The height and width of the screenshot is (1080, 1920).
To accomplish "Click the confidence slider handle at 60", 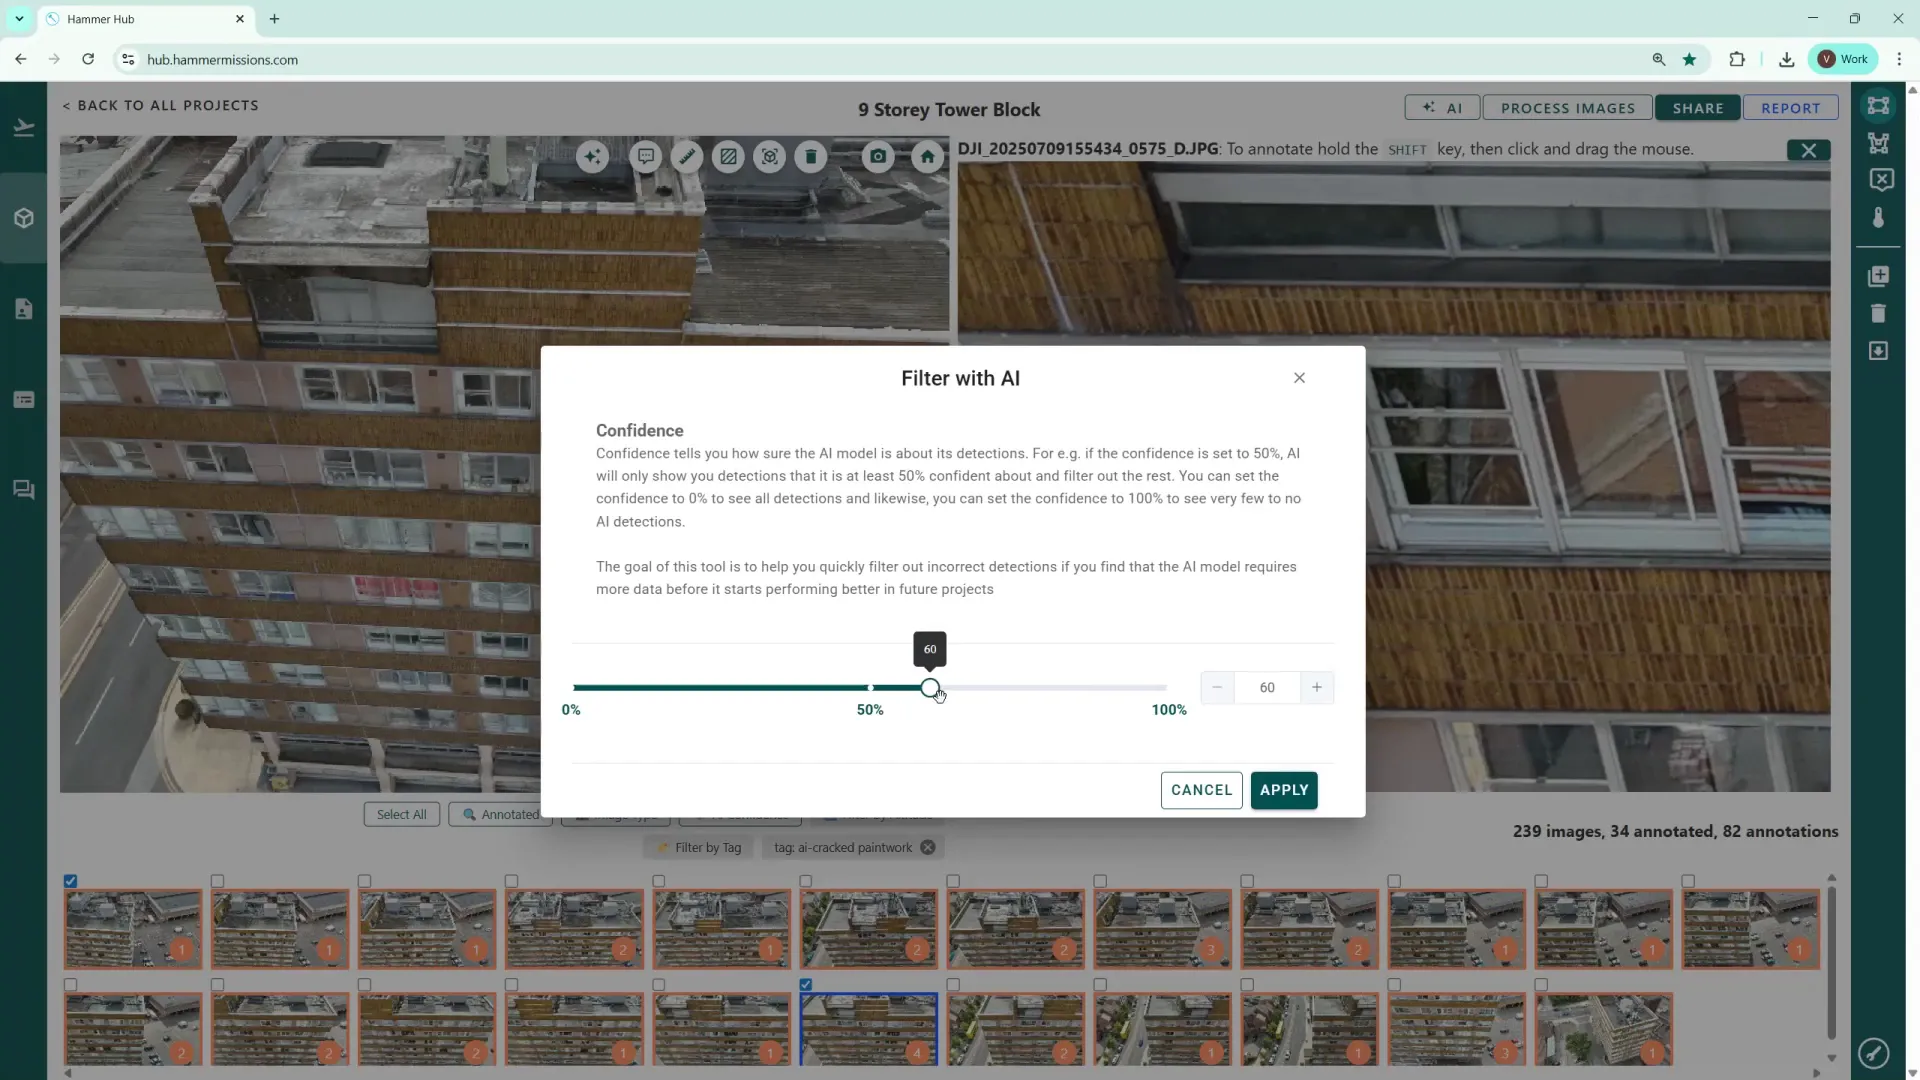I will tap(930, 688).
